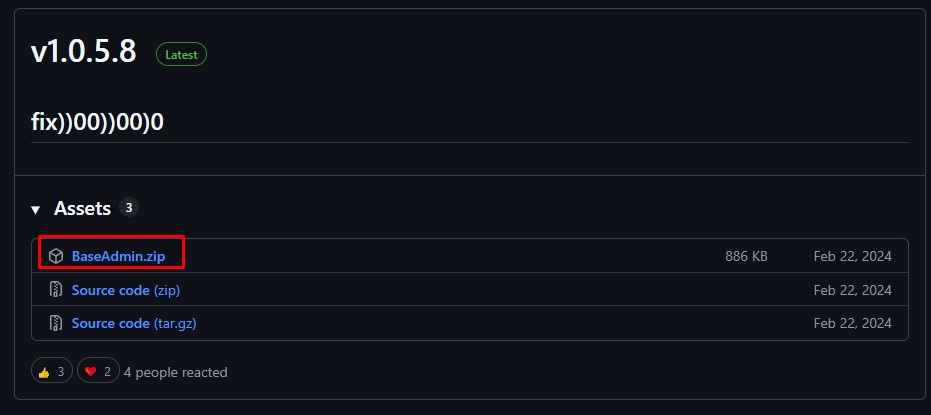React with the thumbs up emoji
The image size is (931, 415).
pyautogui.click(x=44, y=372)
